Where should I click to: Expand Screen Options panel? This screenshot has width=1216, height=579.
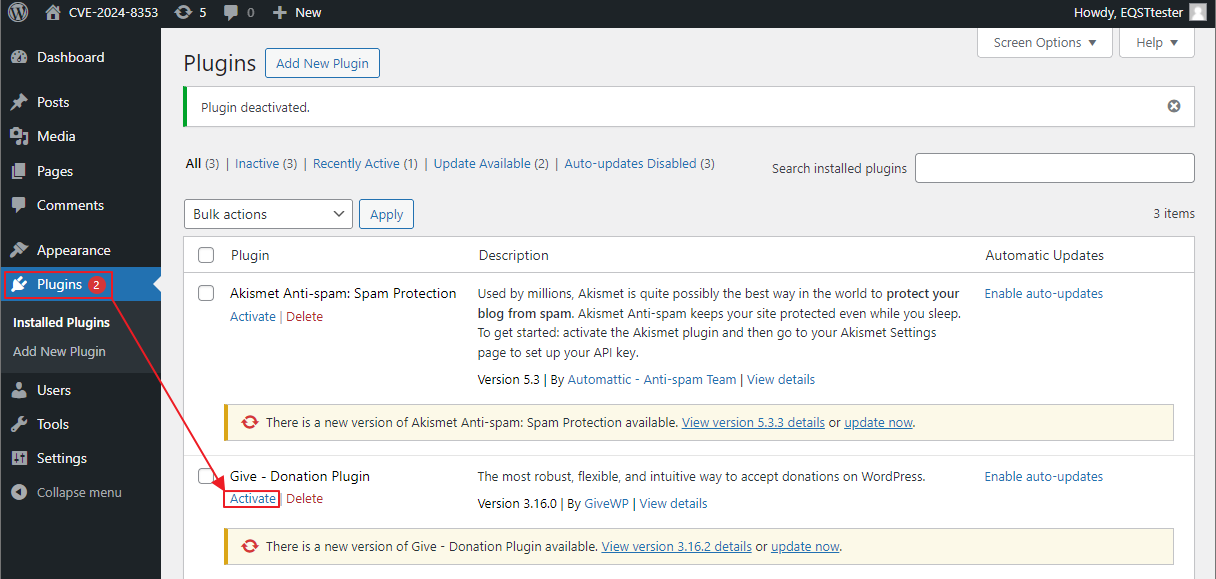point(1045,42)
